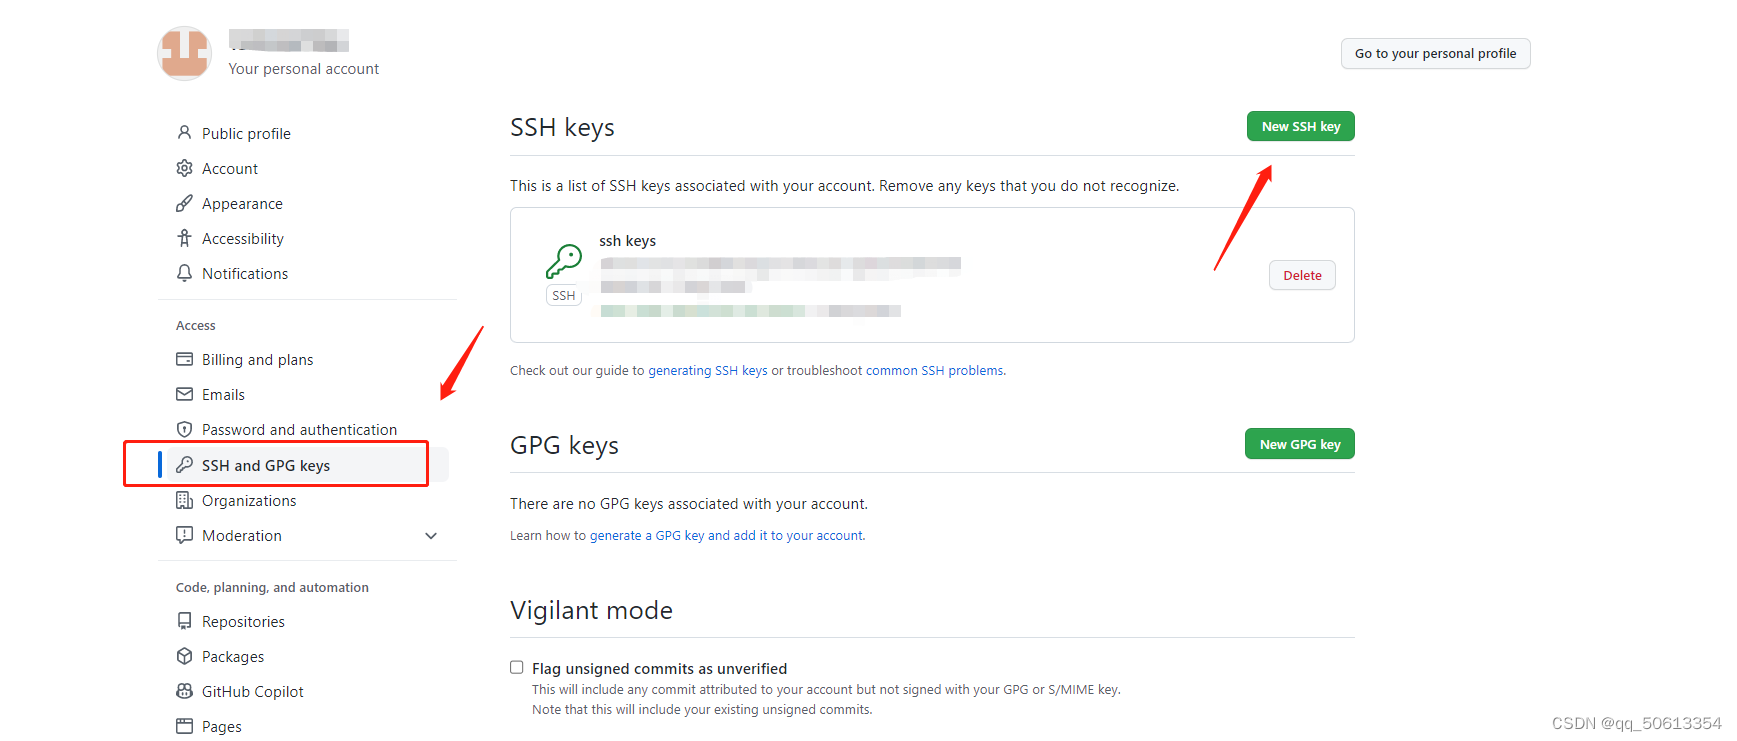Select the Public profile person icon
This screenshot has height=741, width=1737.
coord(184,132)
